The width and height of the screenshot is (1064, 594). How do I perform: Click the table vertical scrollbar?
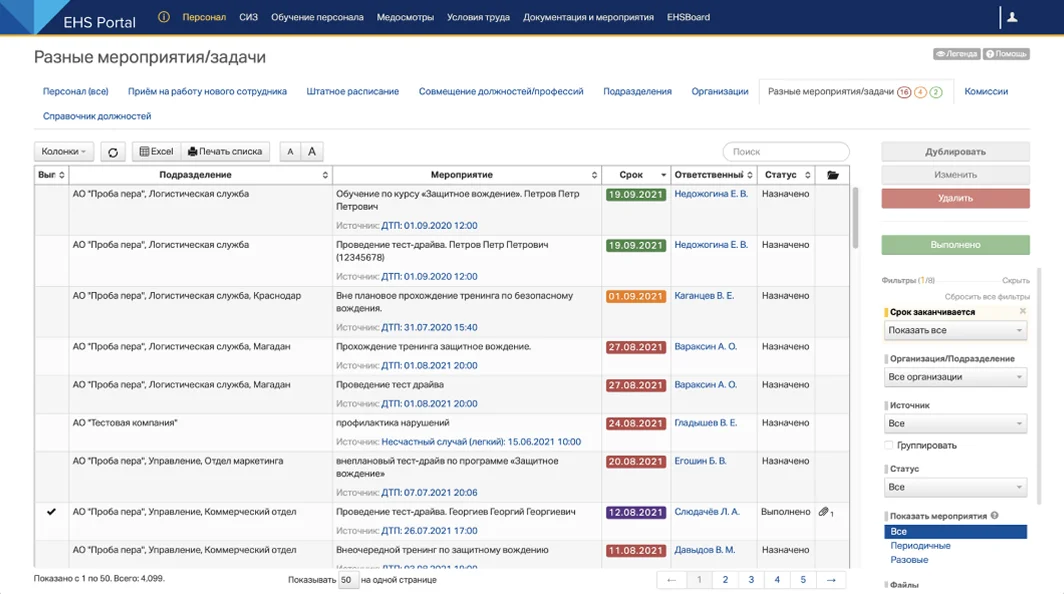coord(855,217)
